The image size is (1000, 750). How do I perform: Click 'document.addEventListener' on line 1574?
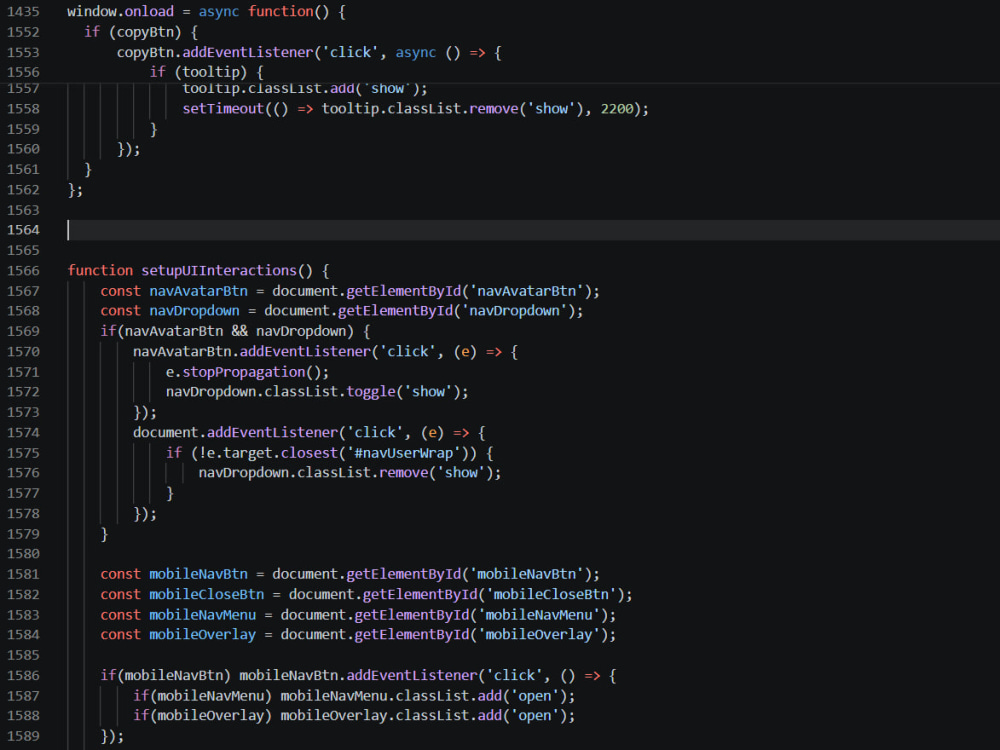tap(235, 432)
